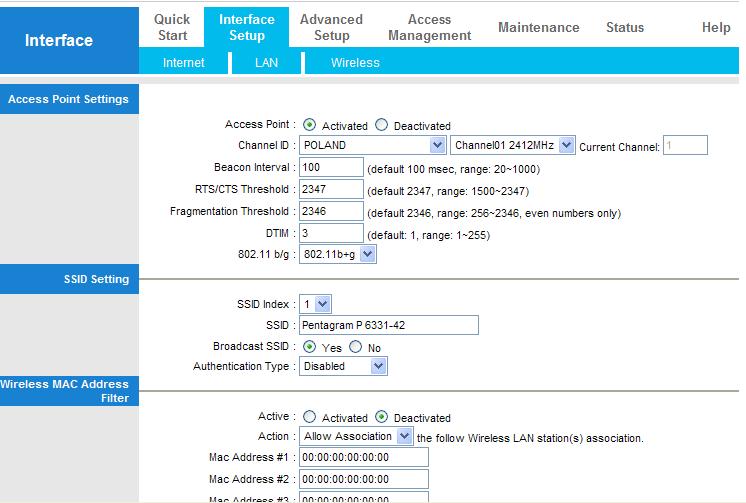Image resolution: width=746 pixels, height=503 pixels.
Task: Click the 'Channel ID' label
Action: [263, 145]
